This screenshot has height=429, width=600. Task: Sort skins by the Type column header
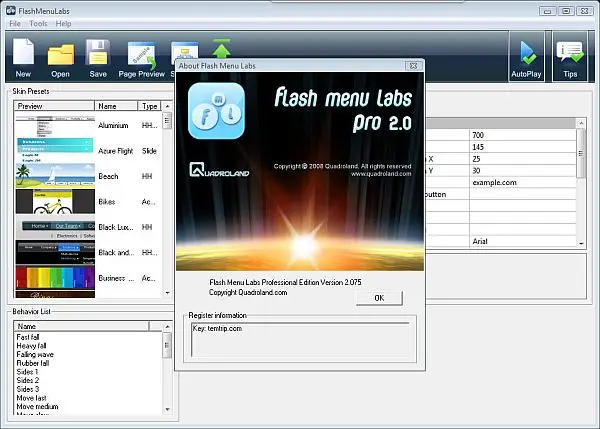point(150,106)
